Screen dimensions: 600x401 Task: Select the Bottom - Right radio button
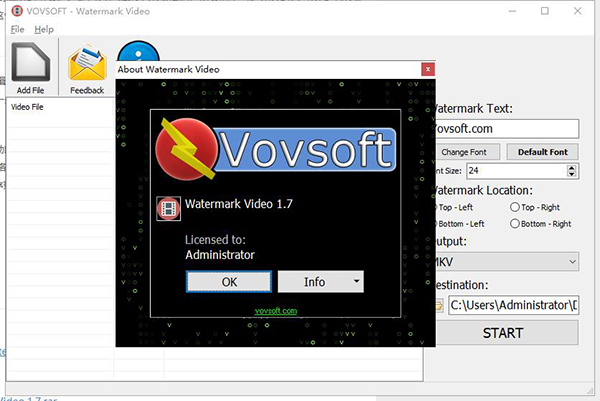(515, 223)
